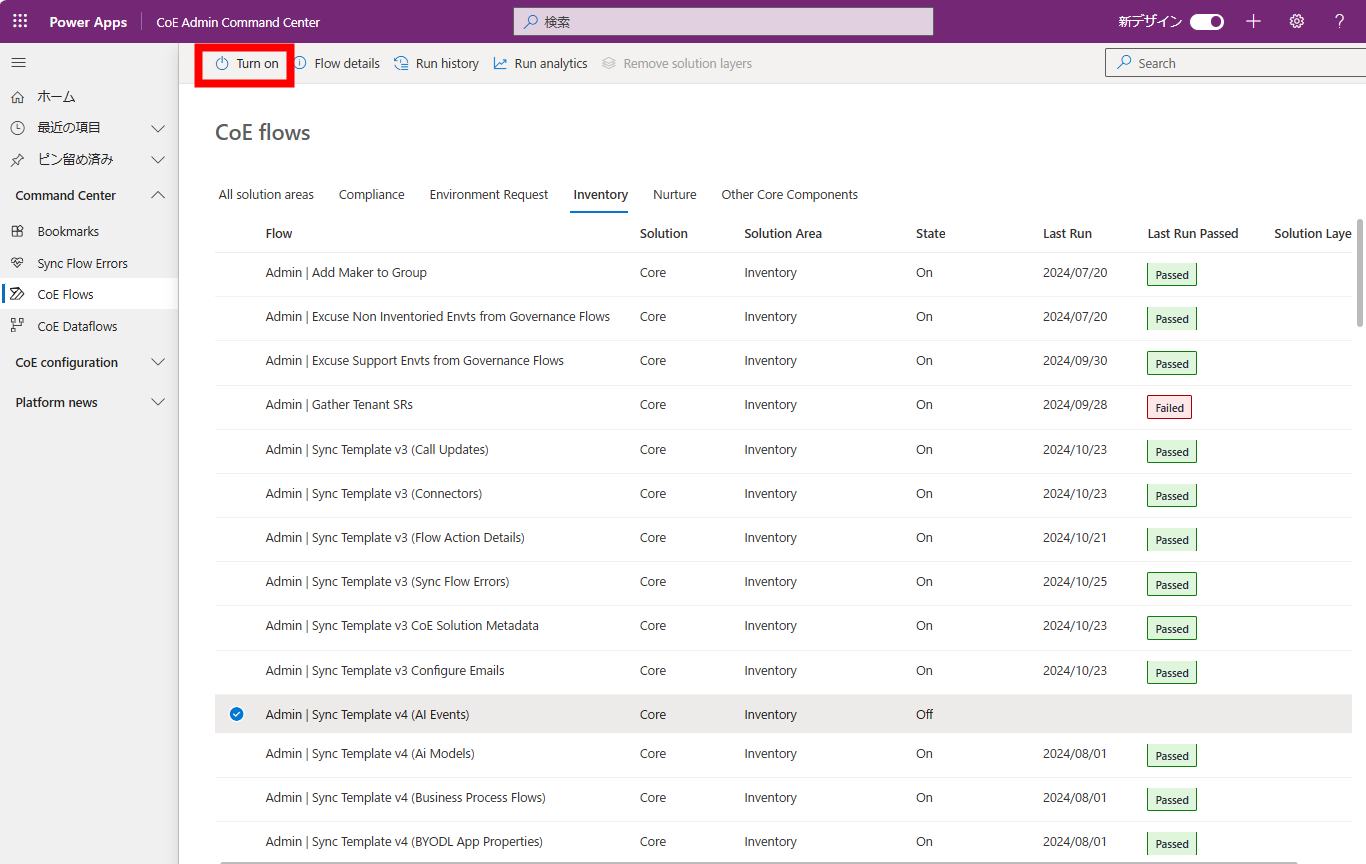Select Sync Template v4 (Ai Models) flow
Image resolution: width=1366 pixels, height=864 pixels.
pos(370,754)
